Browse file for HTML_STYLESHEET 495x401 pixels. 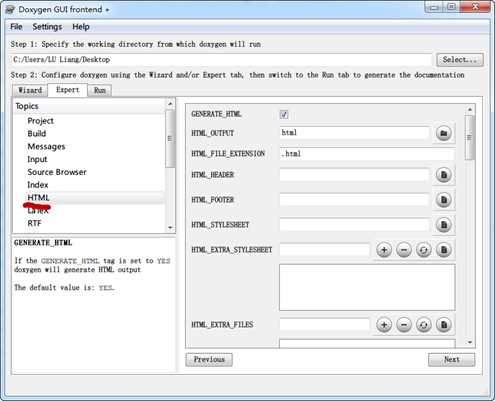coord(443,225)
